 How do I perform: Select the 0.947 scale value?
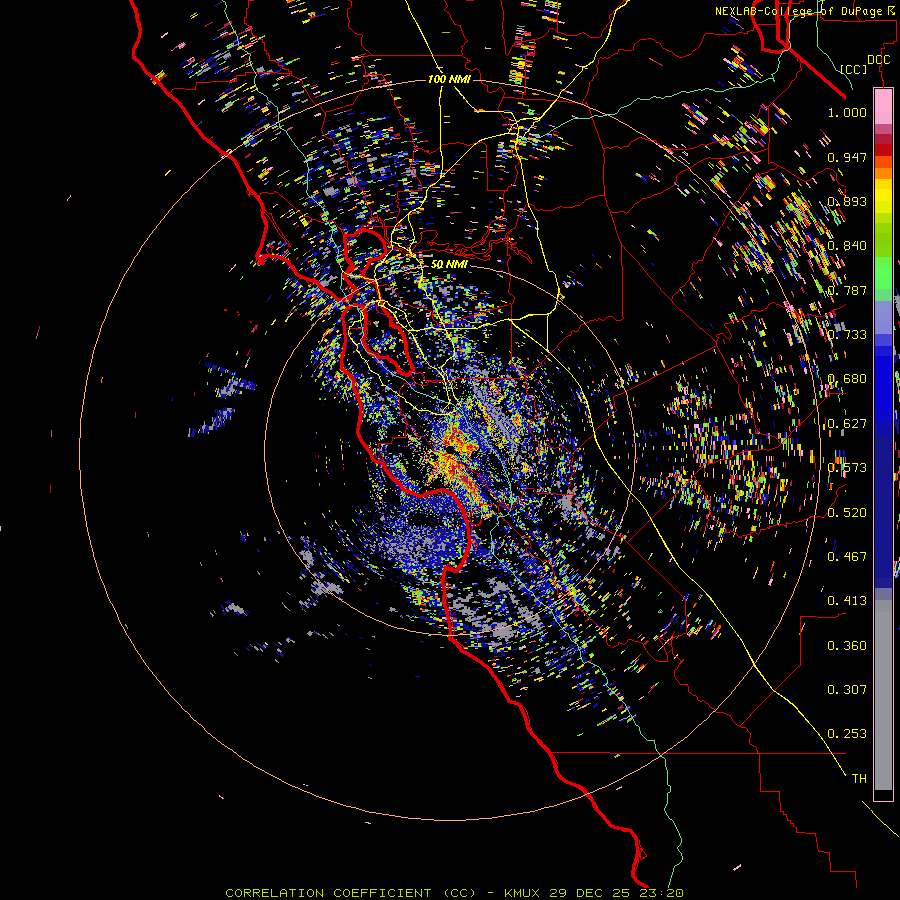pyautogui.click(x=847, y=157)
